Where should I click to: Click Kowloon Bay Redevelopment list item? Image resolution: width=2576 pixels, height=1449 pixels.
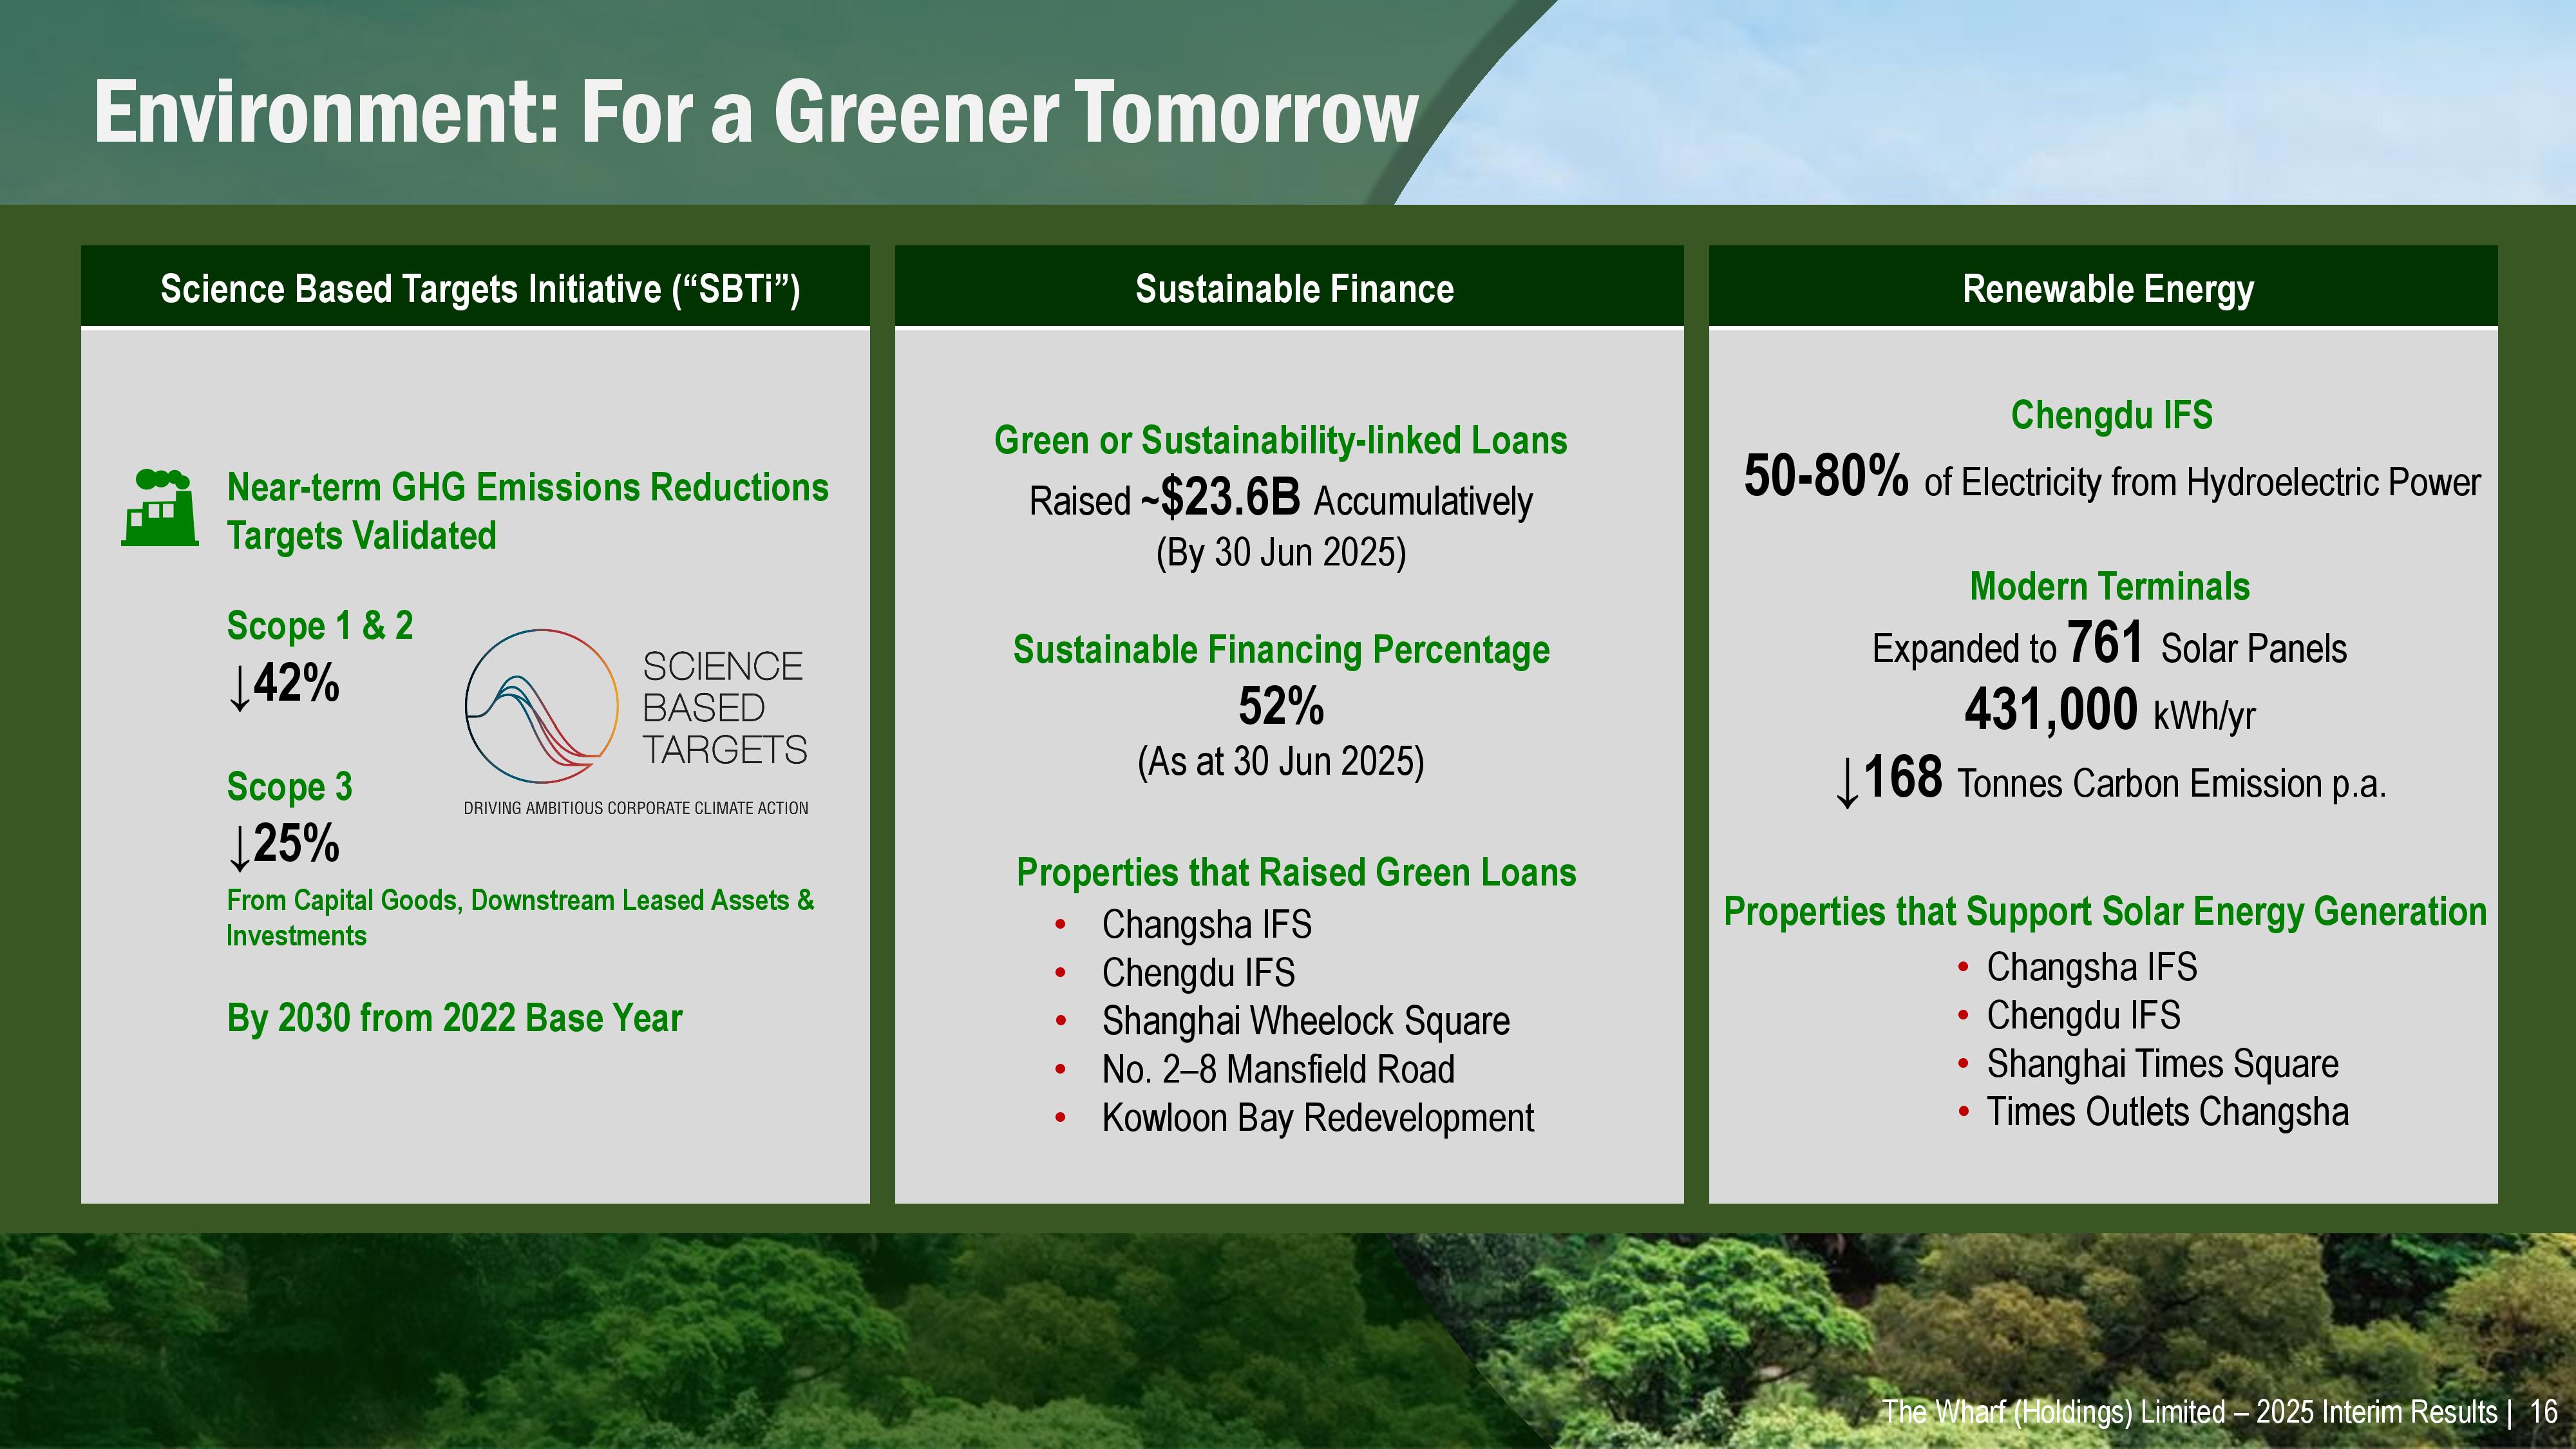[1317, 1118]
